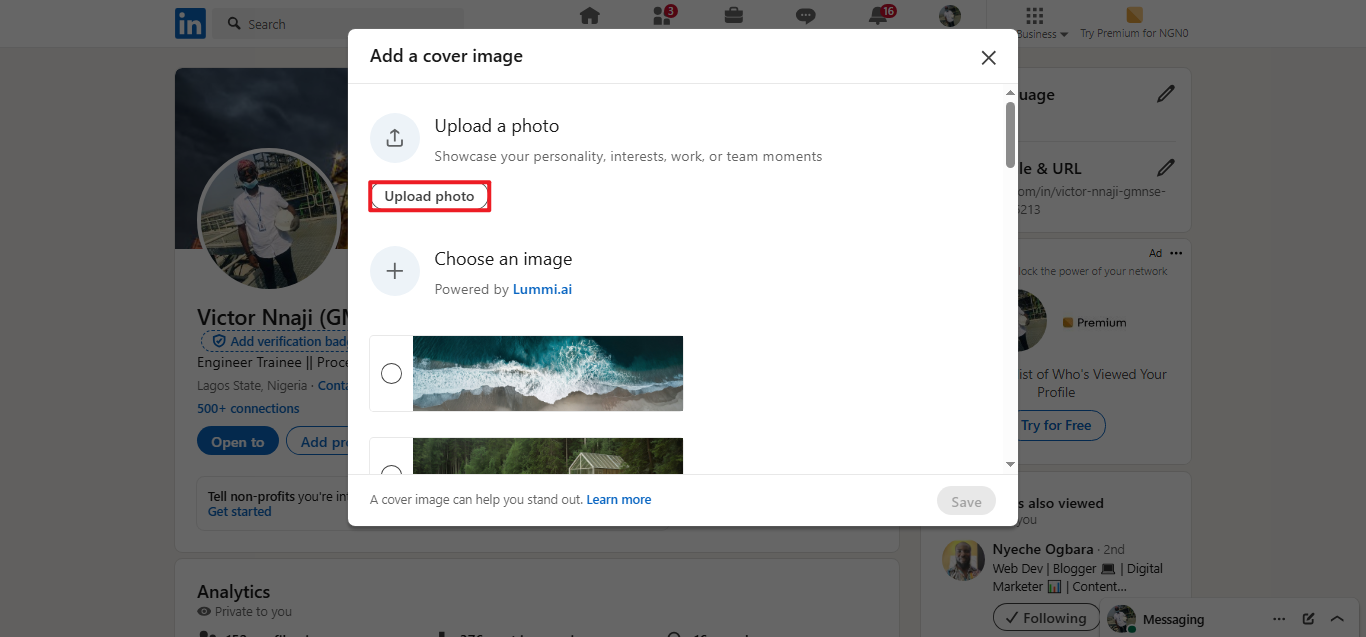Open Nyeche Ogbara's profile name
This screenshot has width=1366, height=637.
pyautogui.click(x=1044, y=549)
